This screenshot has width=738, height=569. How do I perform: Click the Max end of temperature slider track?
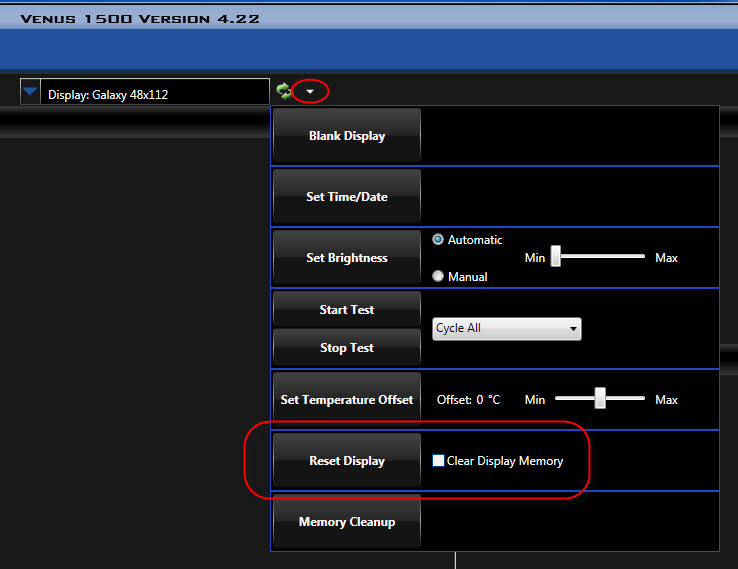point(642,399)
